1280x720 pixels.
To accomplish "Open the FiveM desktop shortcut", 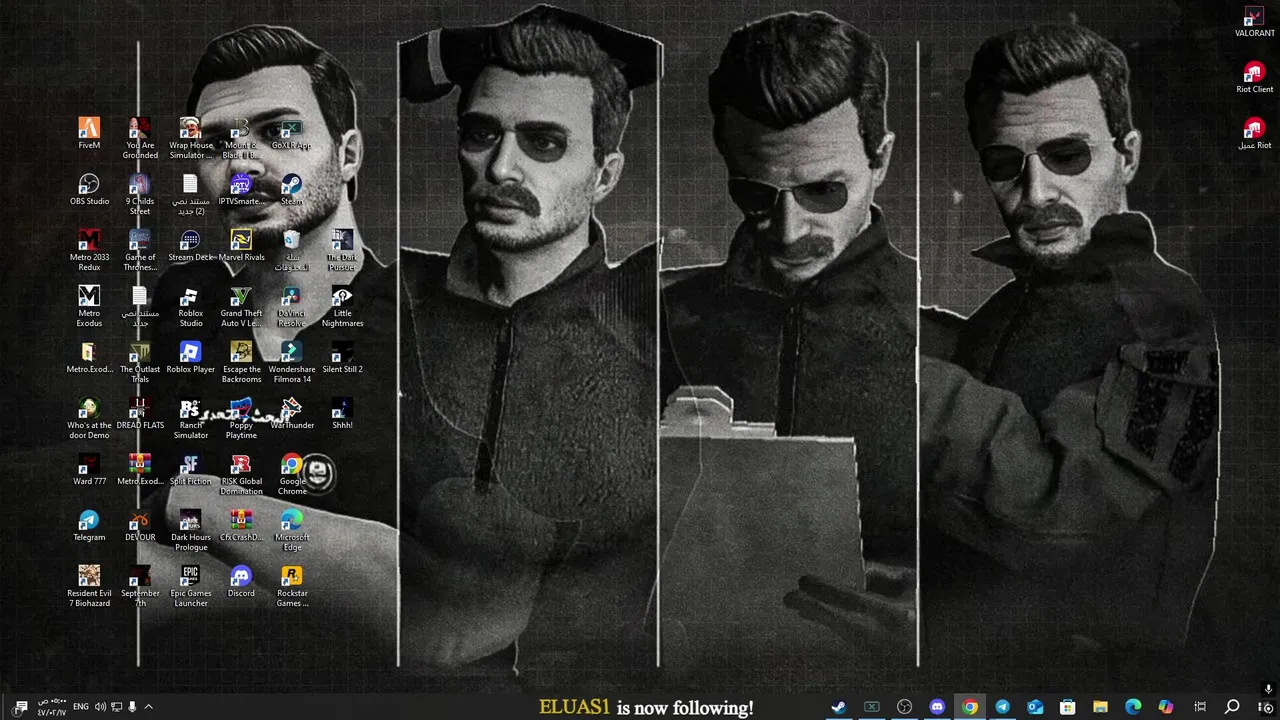I will (x=89, y=134).
